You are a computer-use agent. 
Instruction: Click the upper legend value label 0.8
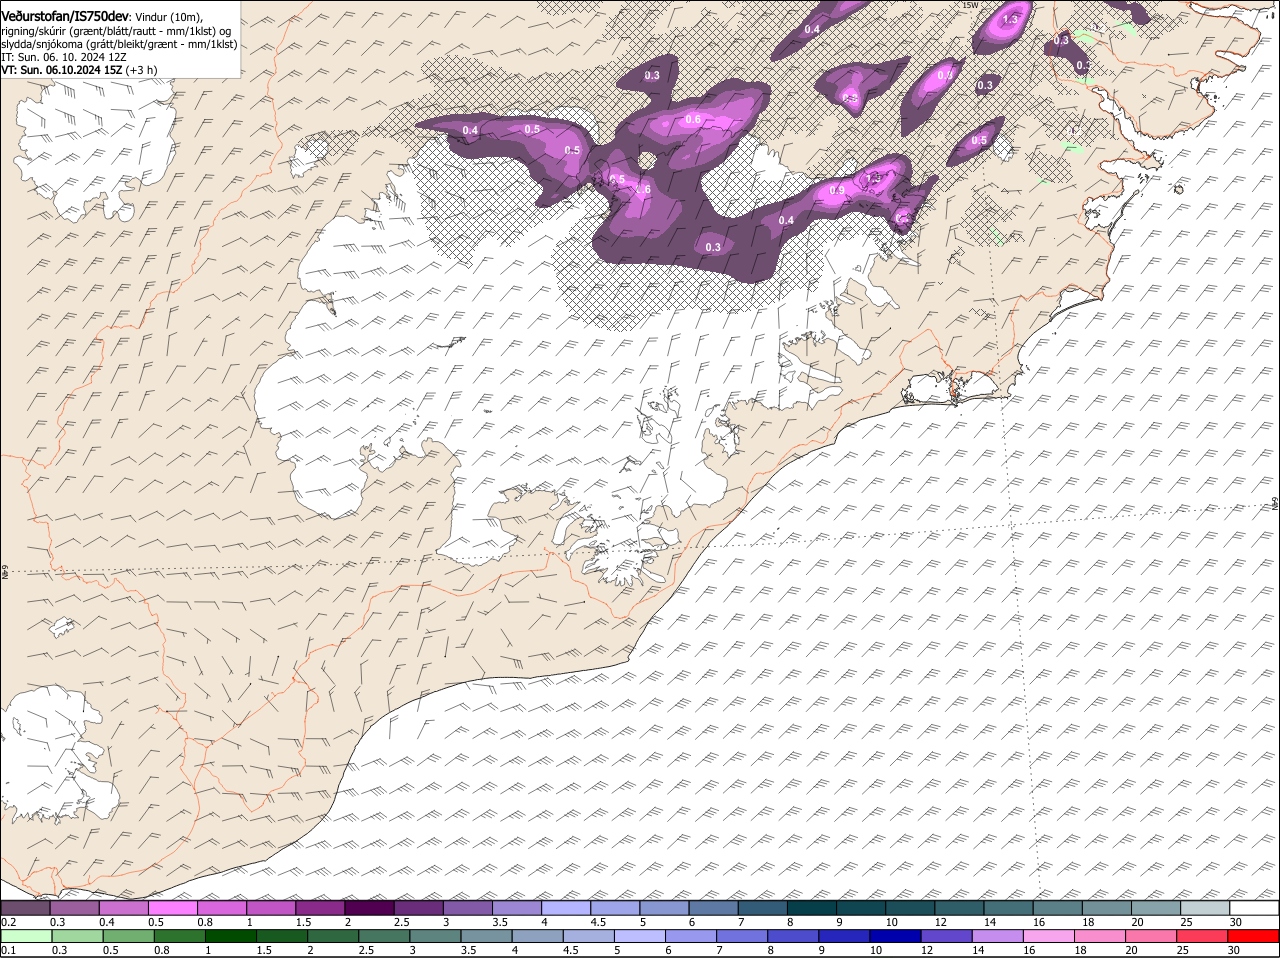(205, 921)
